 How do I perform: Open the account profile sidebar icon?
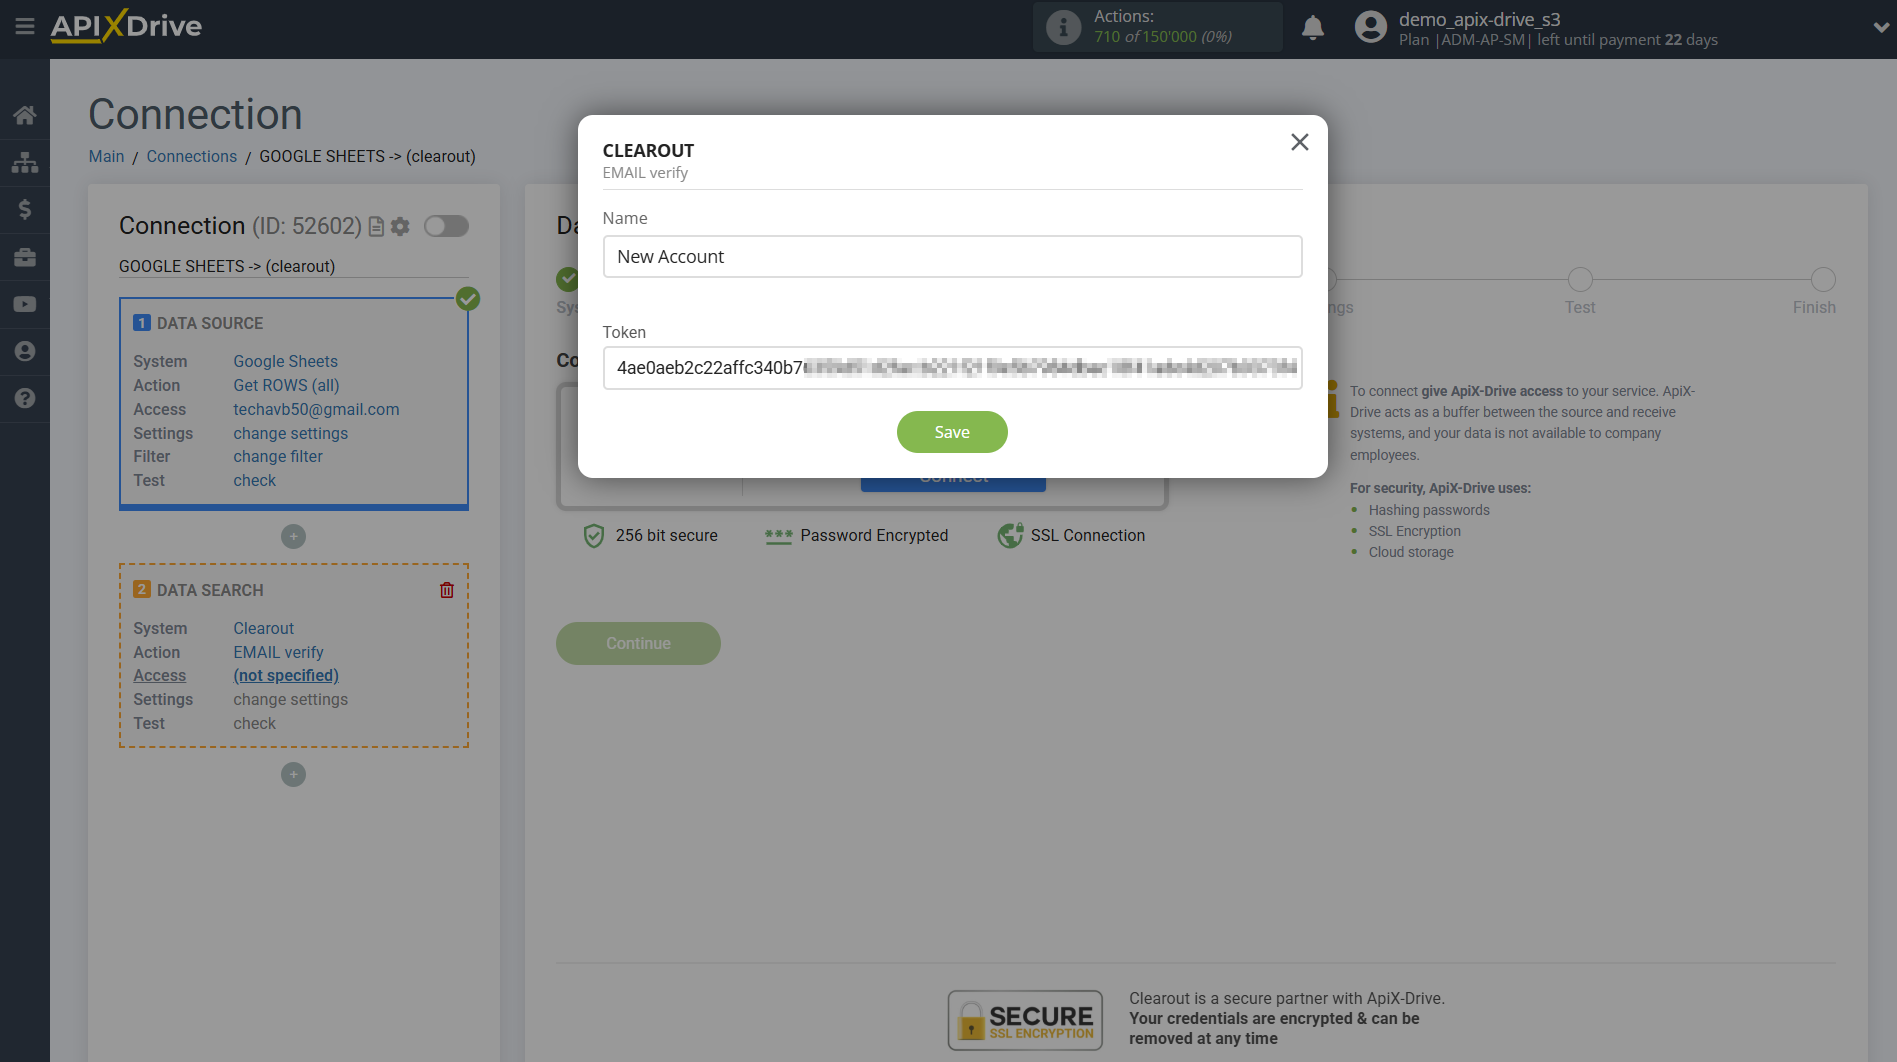pos(25,351)
